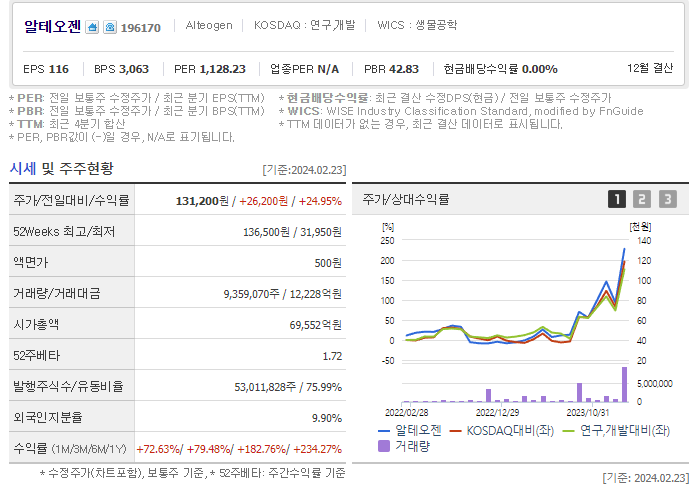The image size is (699, 489).
Task: Select 9,359,070주 / 12,228억원 value
Action: (x=283, y=294)
